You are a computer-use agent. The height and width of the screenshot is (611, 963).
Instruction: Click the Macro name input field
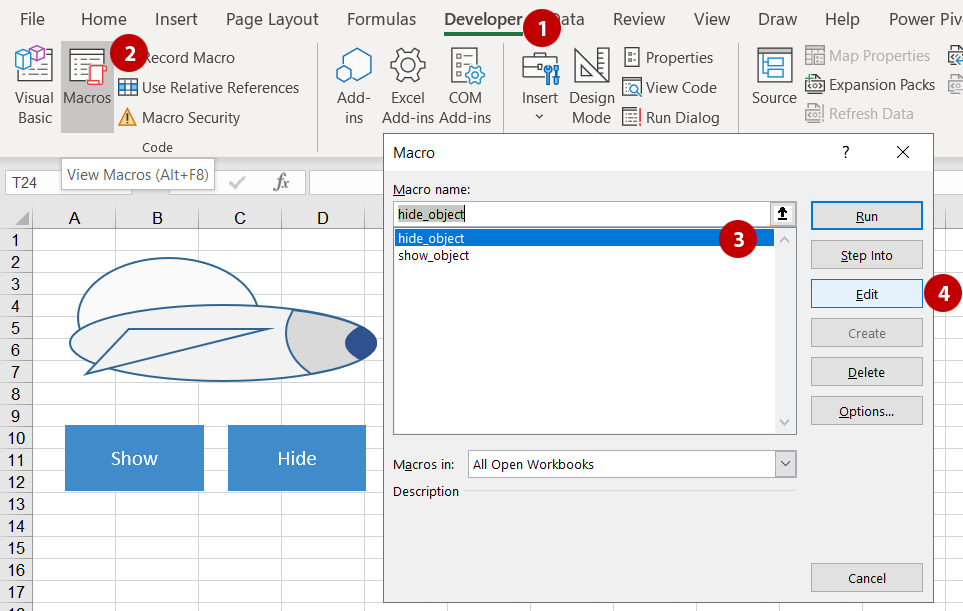pyautogui.click(x=580, y=214)
